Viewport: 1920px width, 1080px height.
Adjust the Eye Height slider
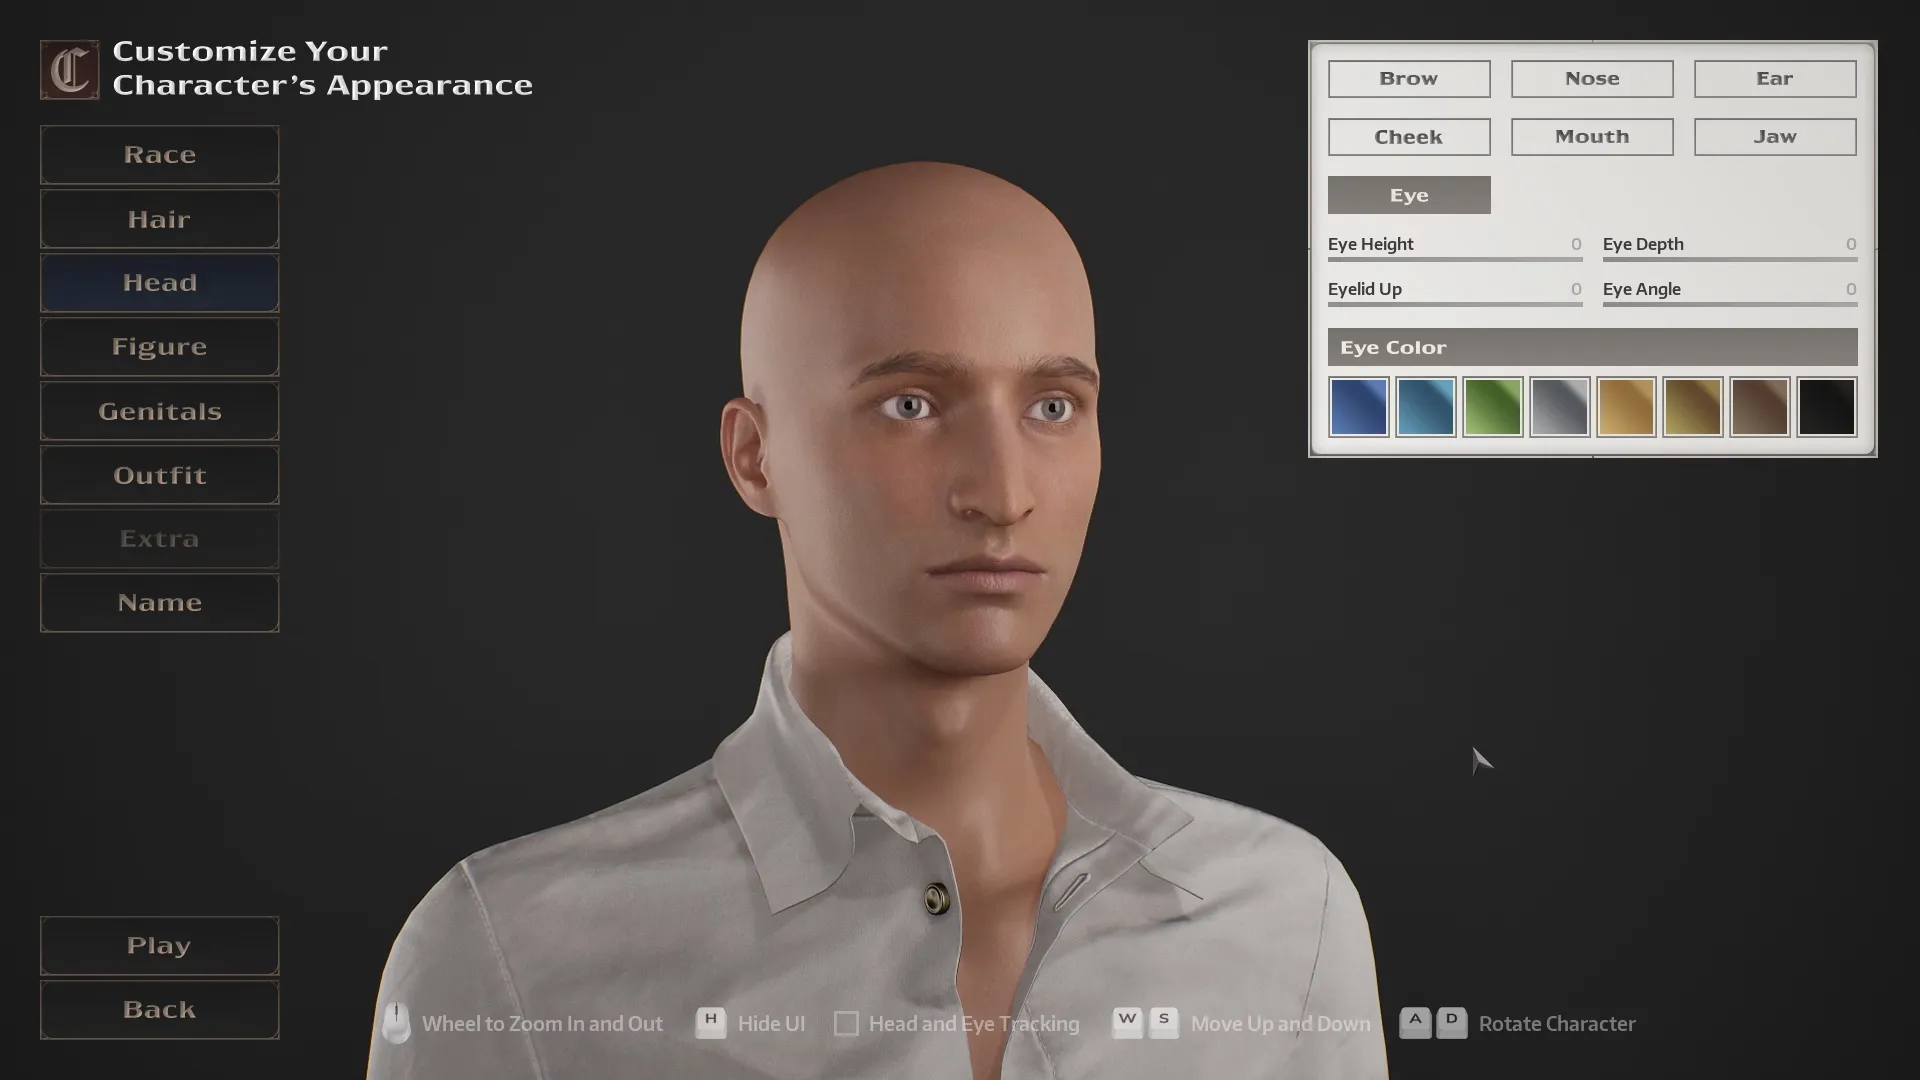[1454, 259]
